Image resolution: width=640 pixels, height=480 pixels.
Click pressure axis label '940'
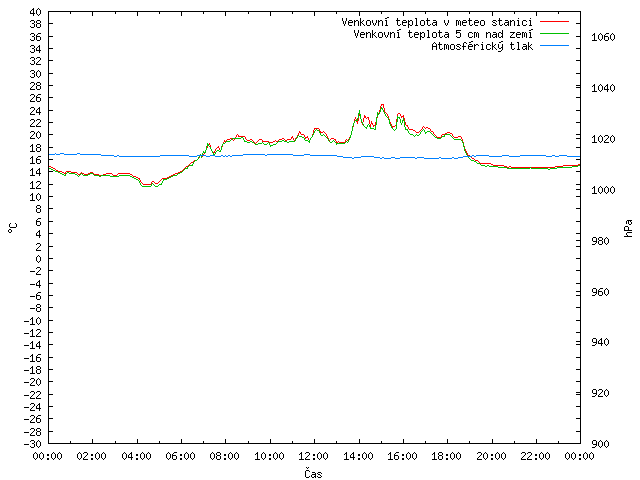click(600, 342)
